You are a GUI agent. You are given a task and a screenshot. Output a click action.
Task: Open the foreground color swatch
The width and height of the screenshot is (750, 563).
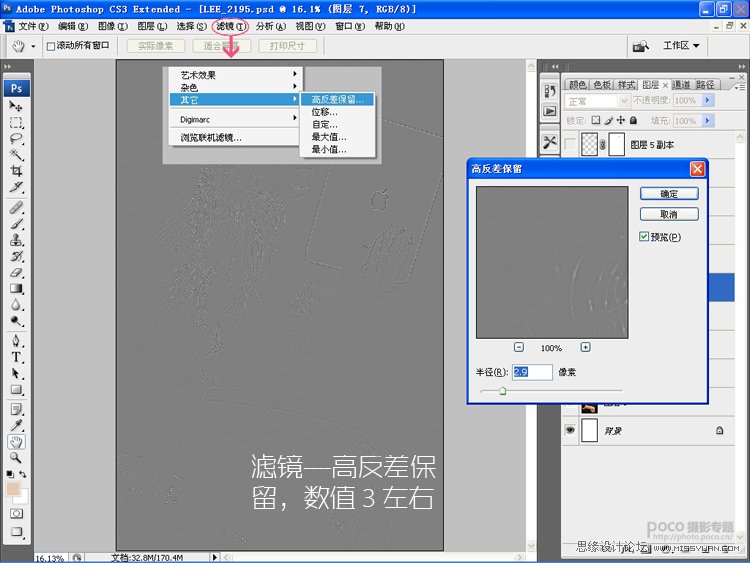tap(13, 489)
